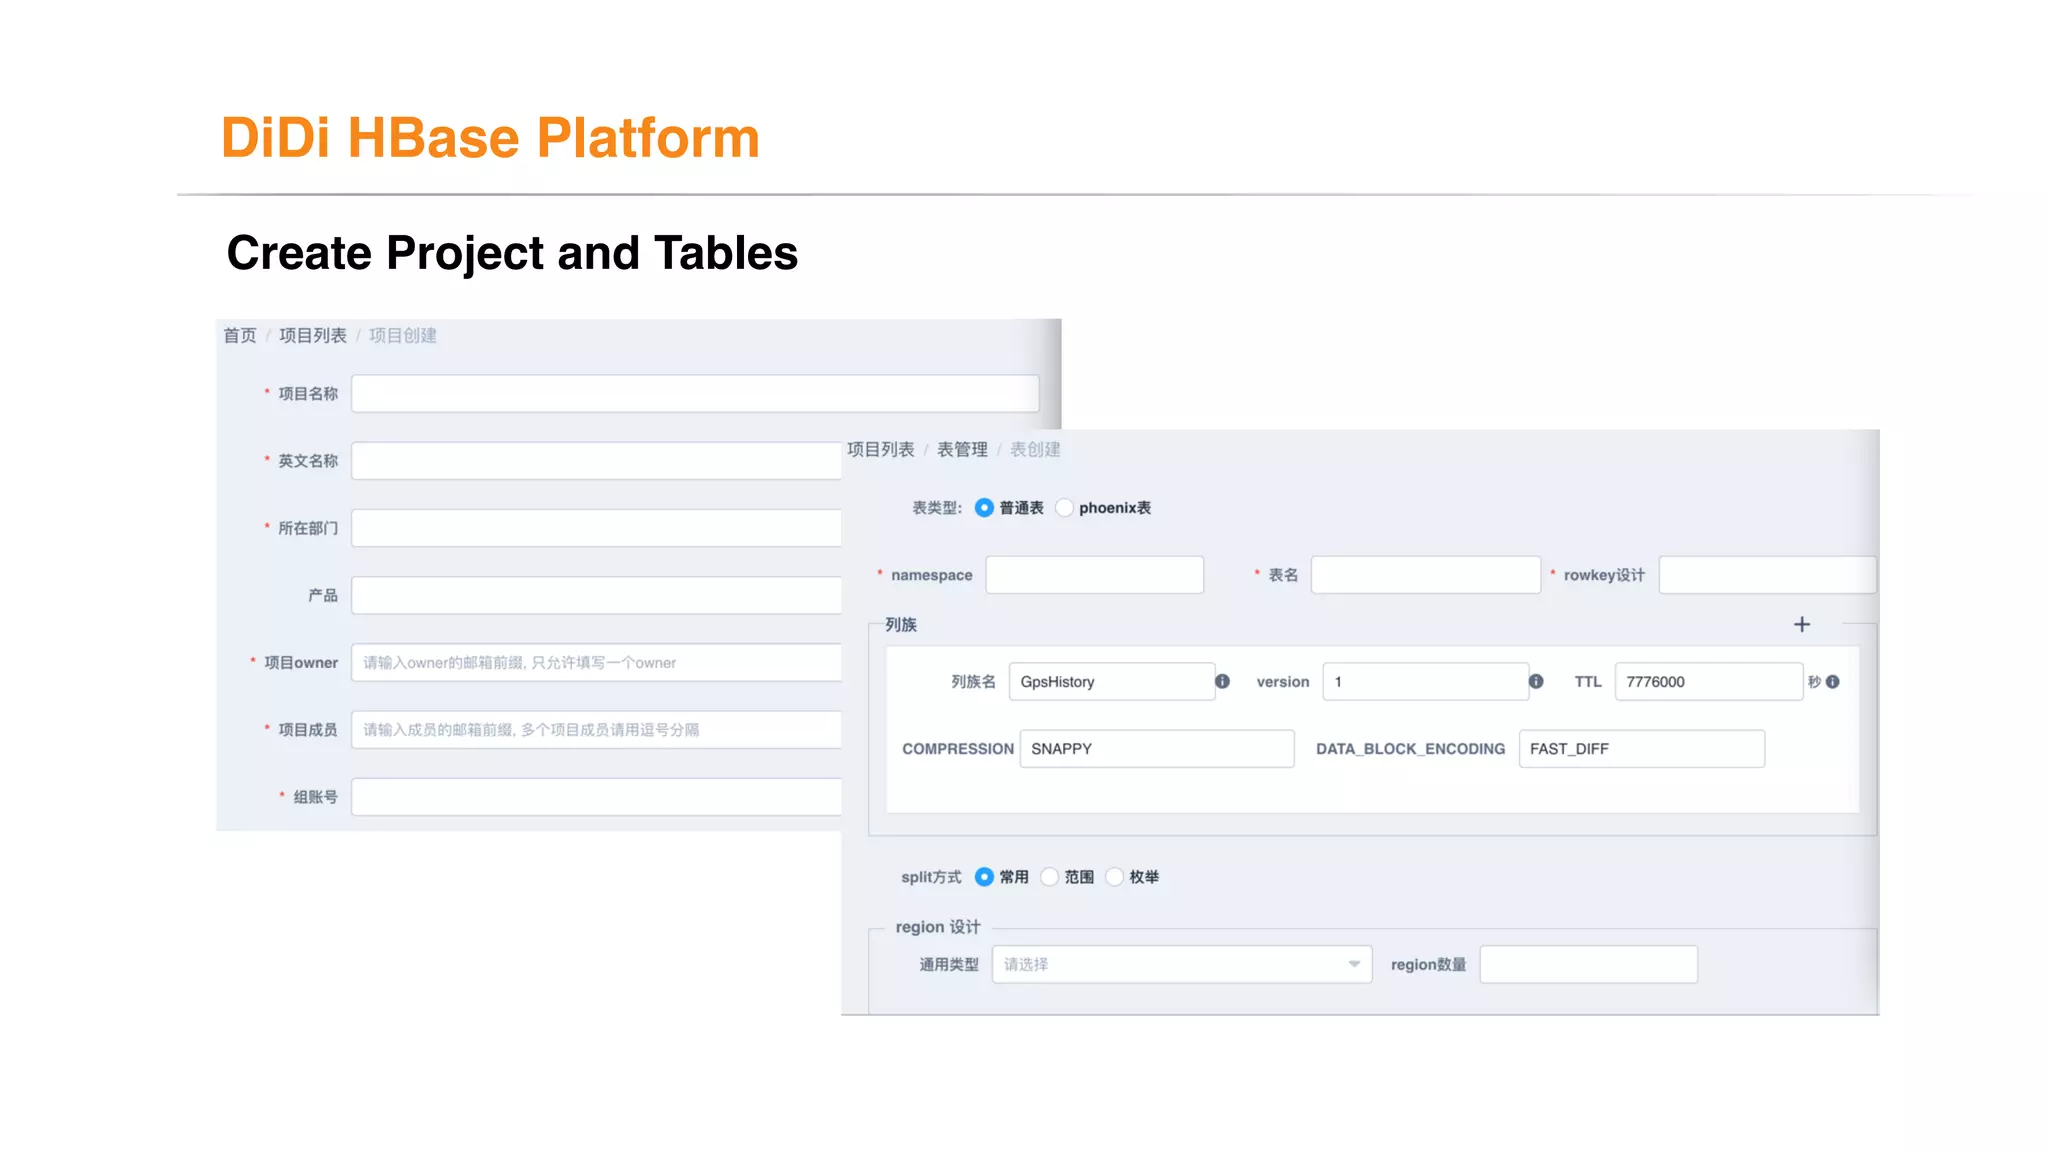Open info tooltip next to 列族名 field
Viewport: 2048px width, 1152px height.
tap(1222, 681)
